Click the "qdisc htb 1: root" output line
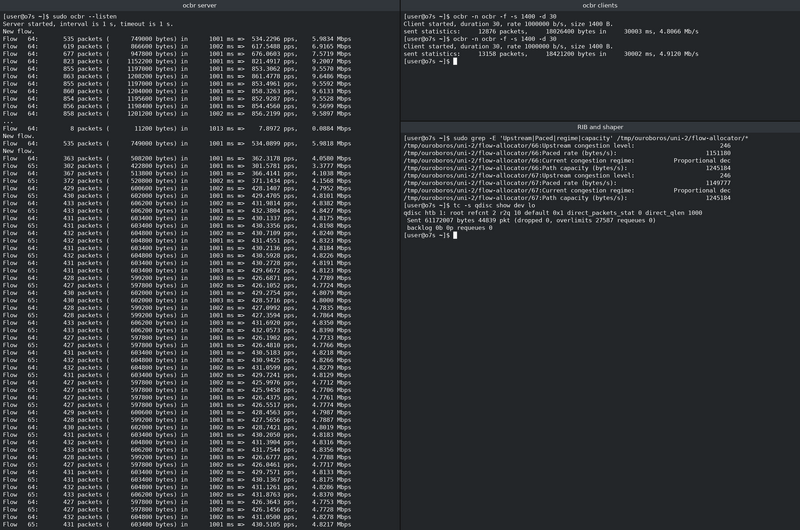 (x=553, y=213)
